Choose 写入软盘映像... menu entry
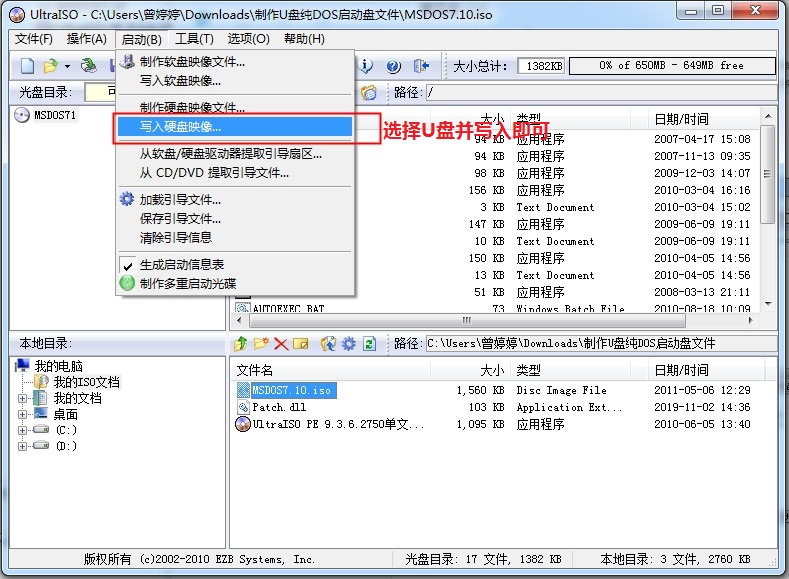The image size is (789, 579). click(235, 80)
